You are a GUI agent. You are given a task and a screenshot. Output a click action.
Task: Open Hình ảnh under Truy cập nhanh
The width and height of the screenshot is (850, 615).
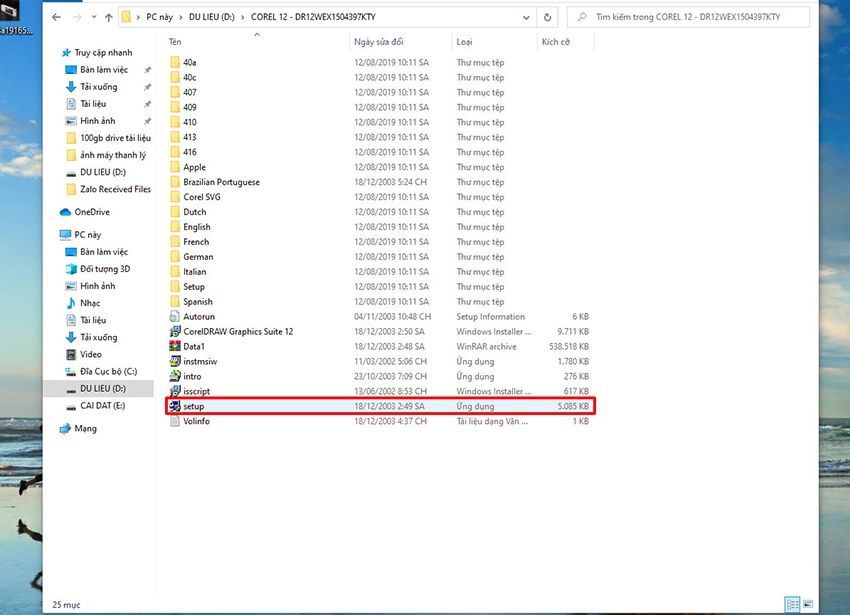98,121
